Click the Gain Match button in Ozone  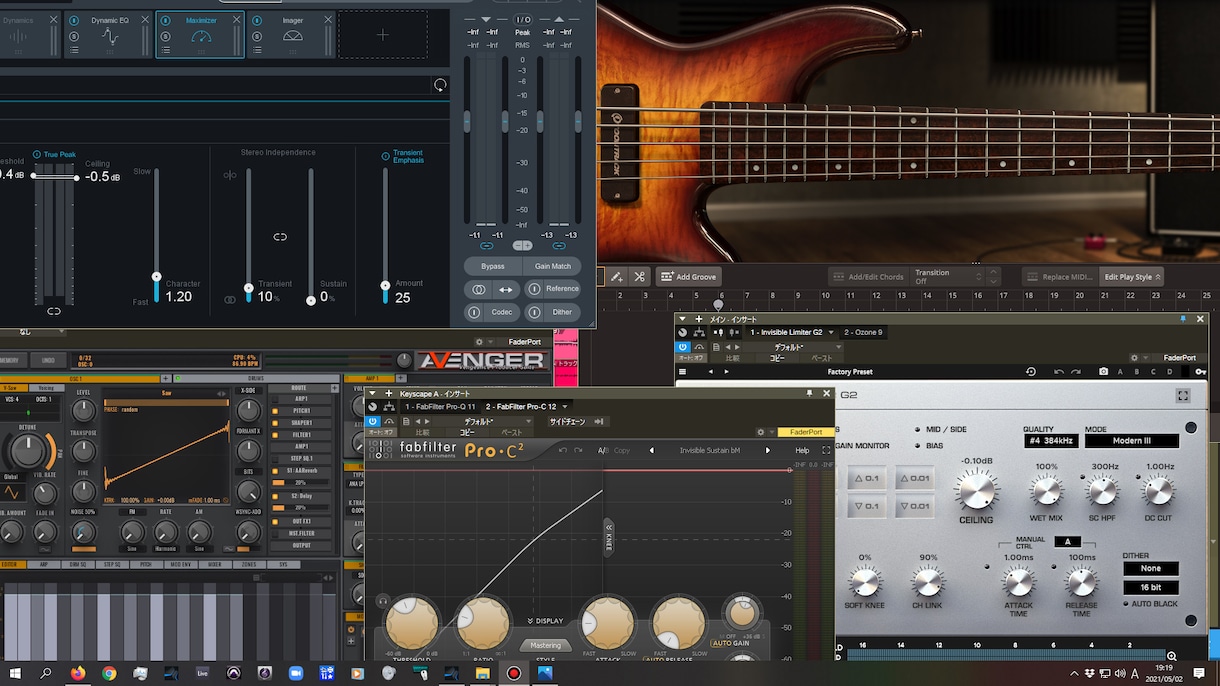tap(552, 266)
